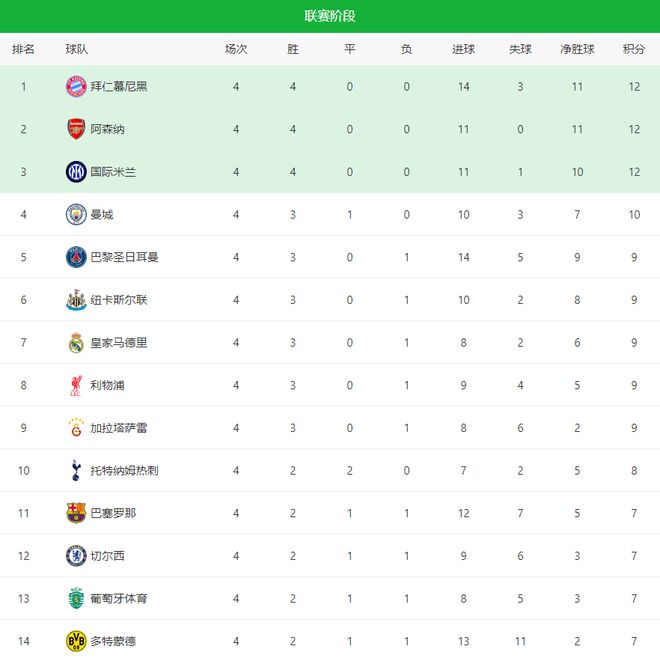This screenshot has height=661, width=660.
Task: Click the Manchester City club badge
Action: click(x=76, y=214)
